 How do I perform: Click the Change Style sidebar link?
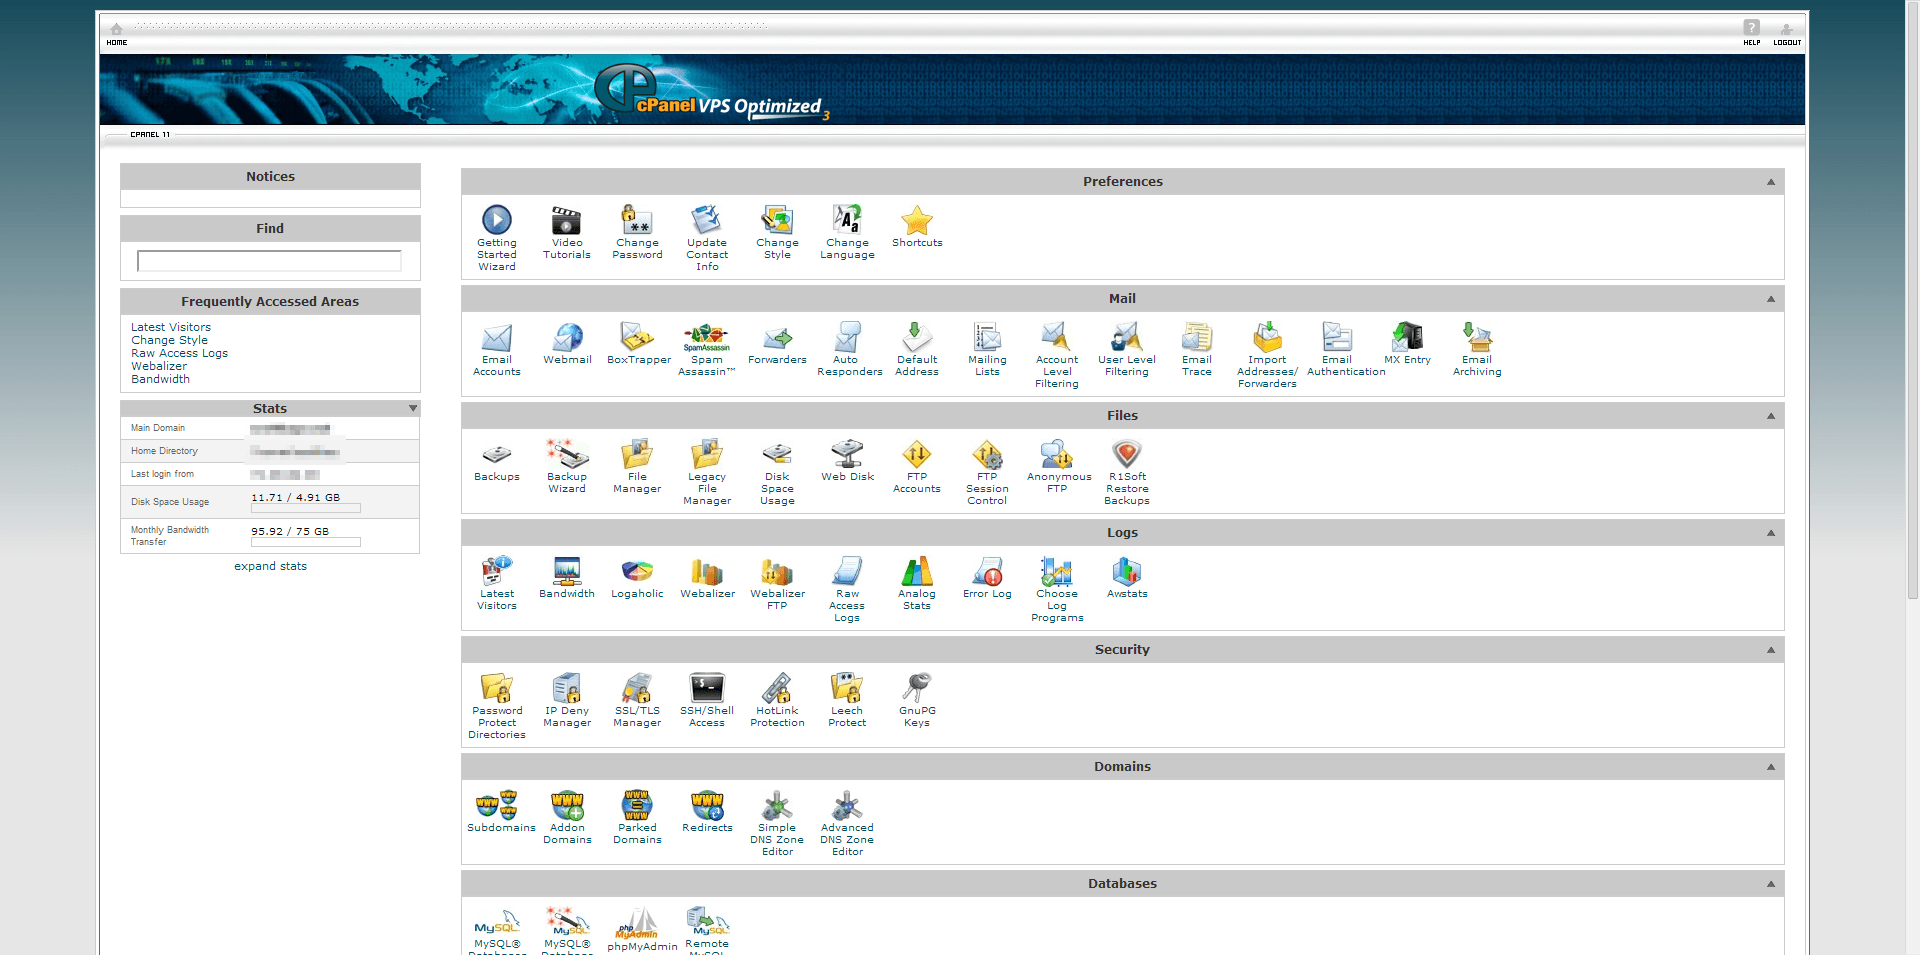169,340
